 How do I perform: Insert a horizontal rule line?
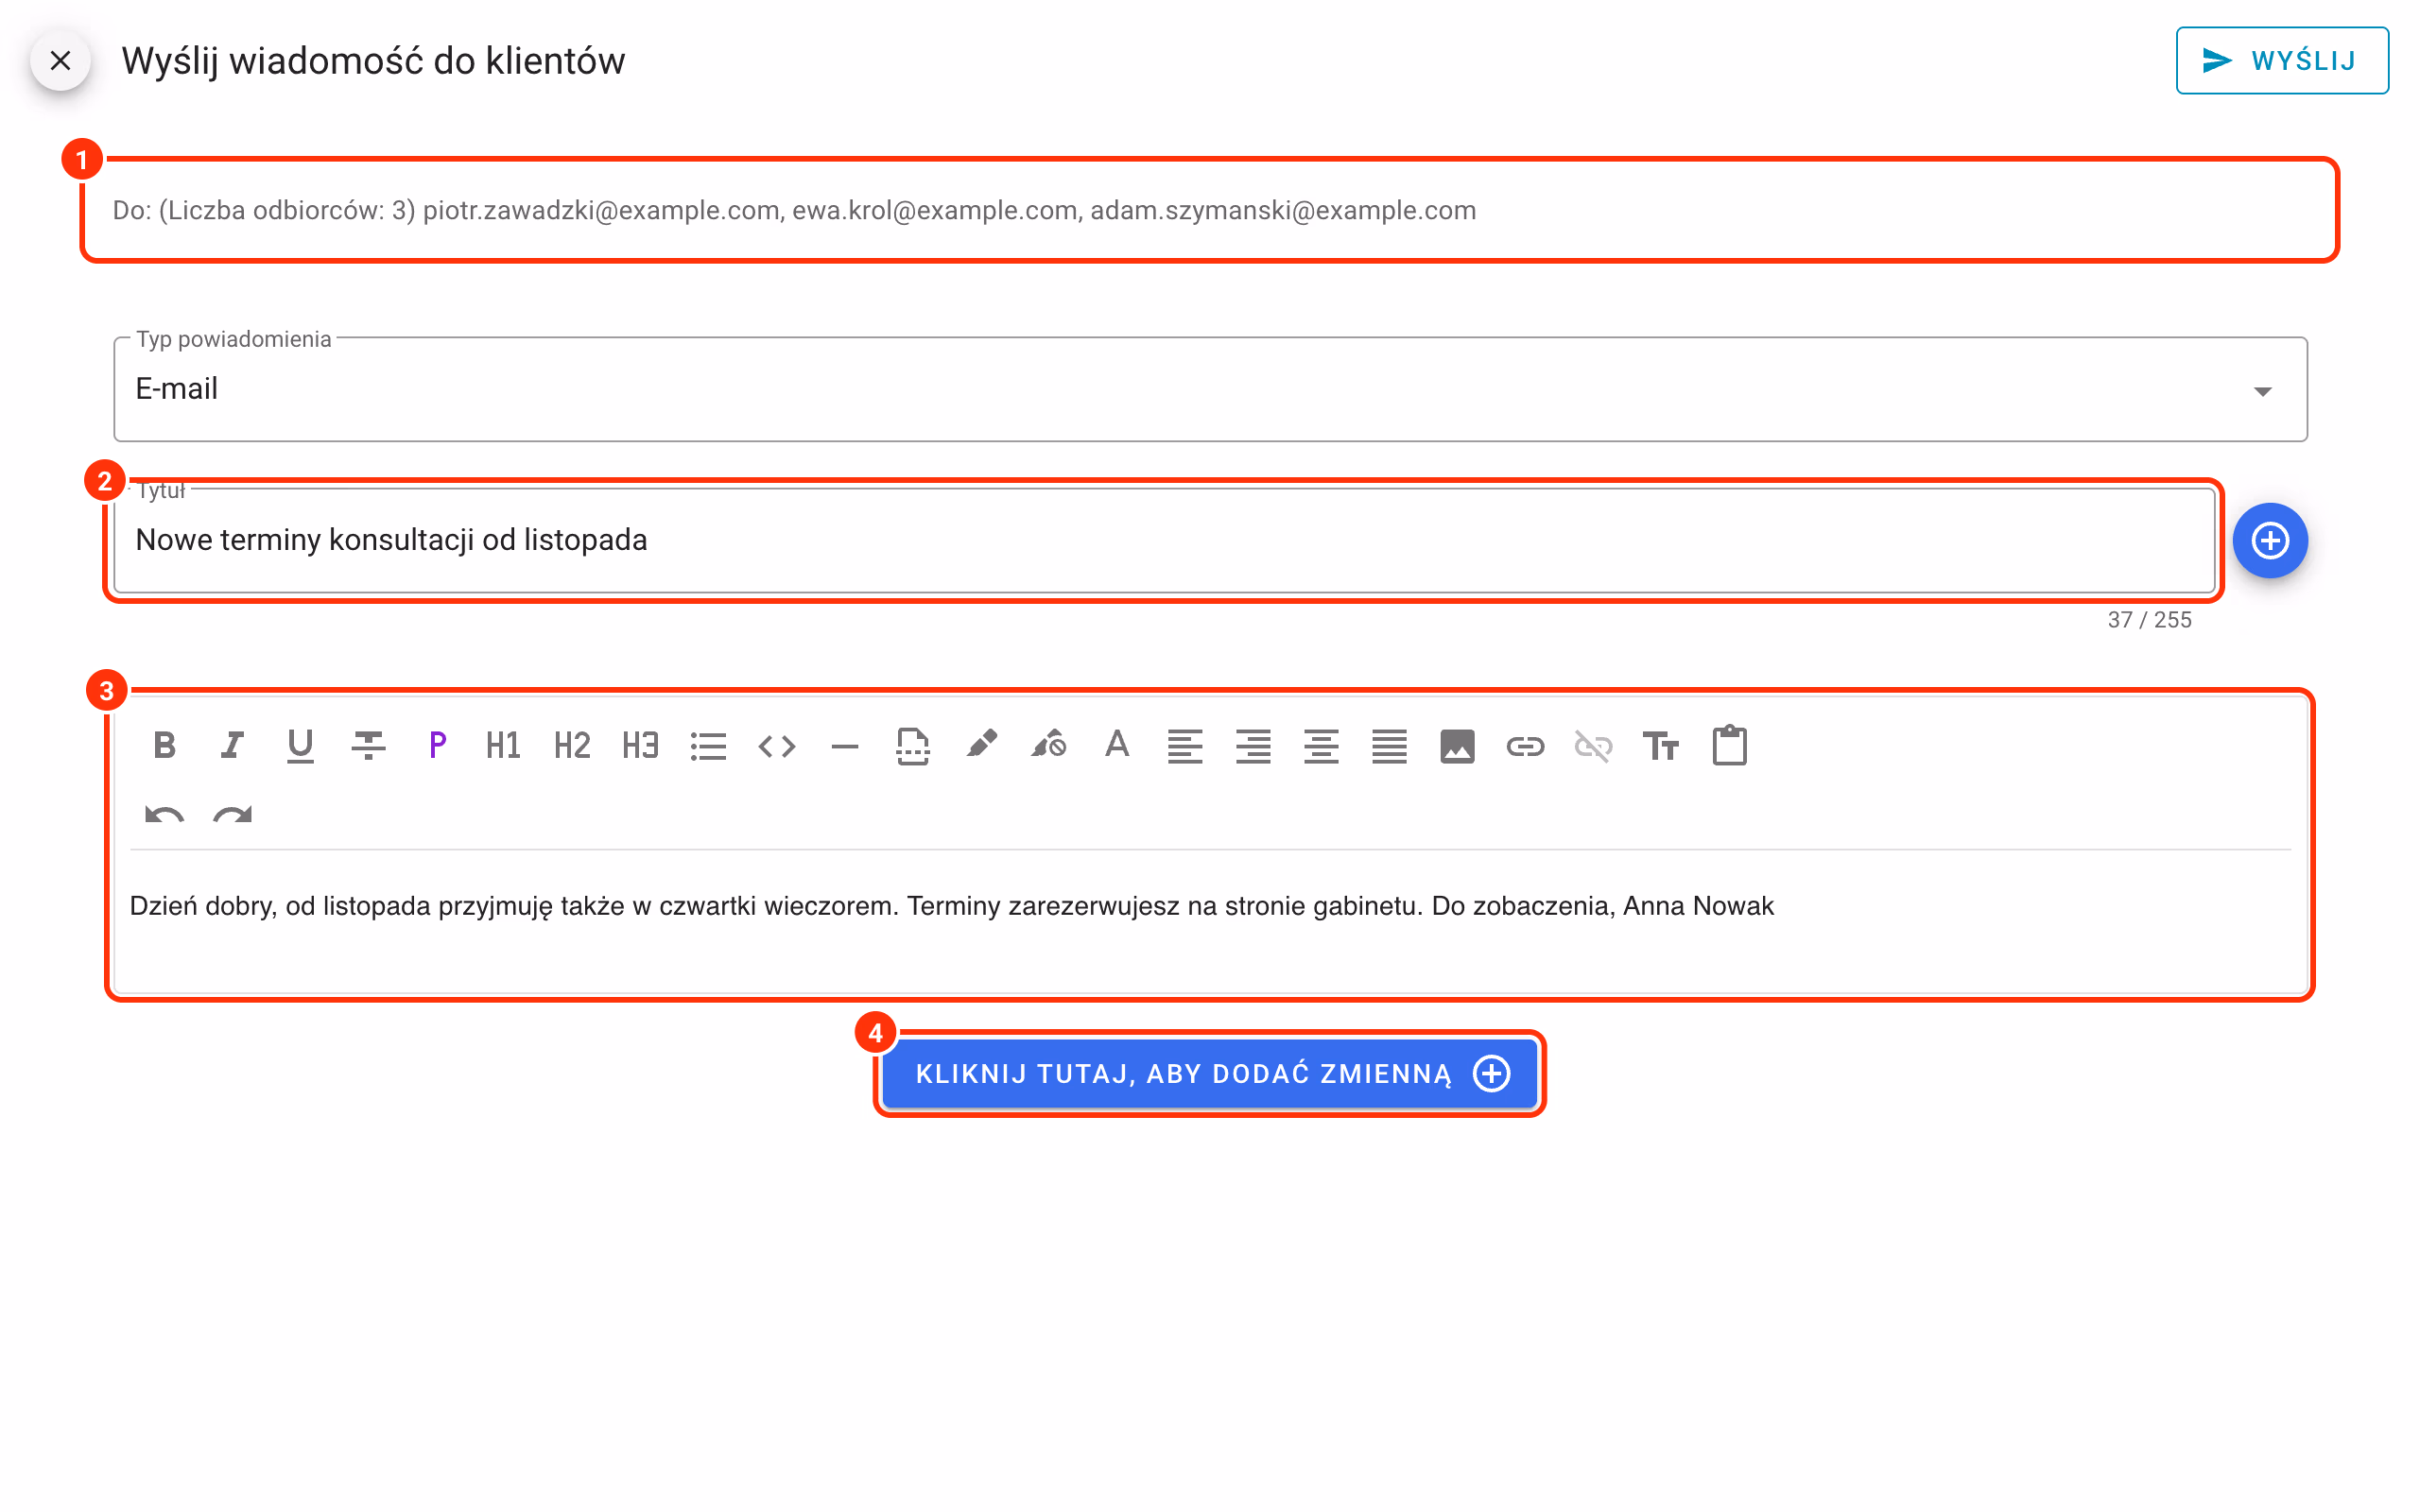(845, 746)
